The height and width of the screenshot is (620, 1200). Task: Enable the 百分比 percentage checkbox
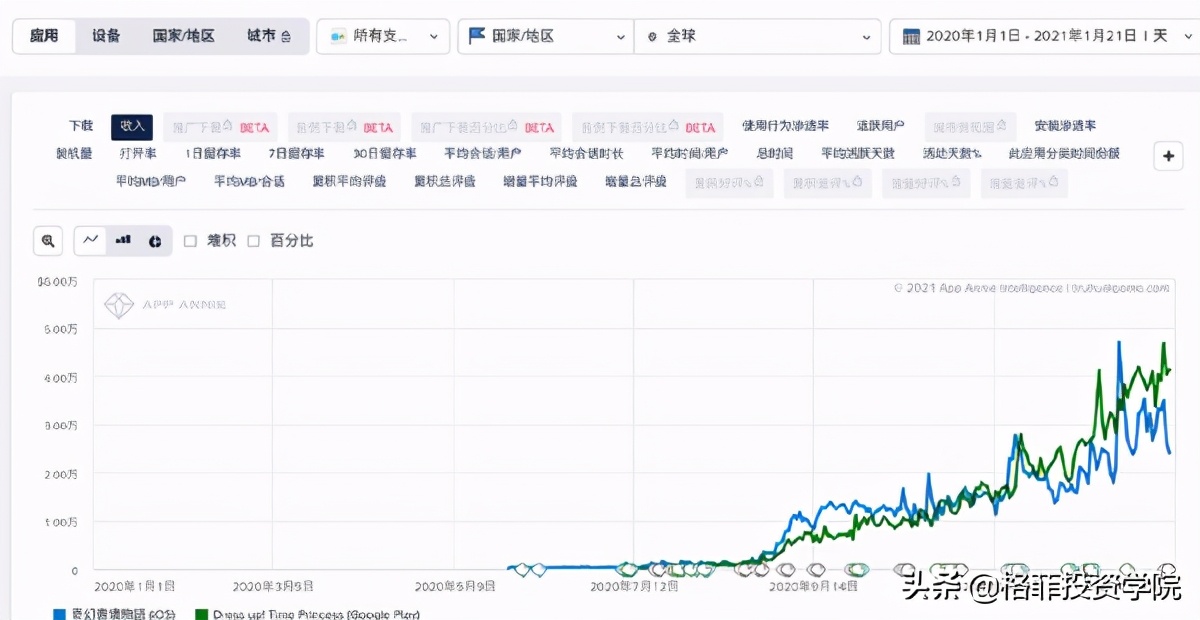click(253, 240)
